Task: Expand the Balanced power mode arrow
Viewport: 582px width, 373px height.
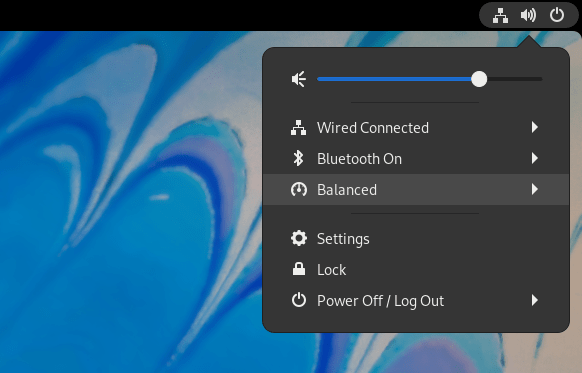Action: (x=534, y=189)
